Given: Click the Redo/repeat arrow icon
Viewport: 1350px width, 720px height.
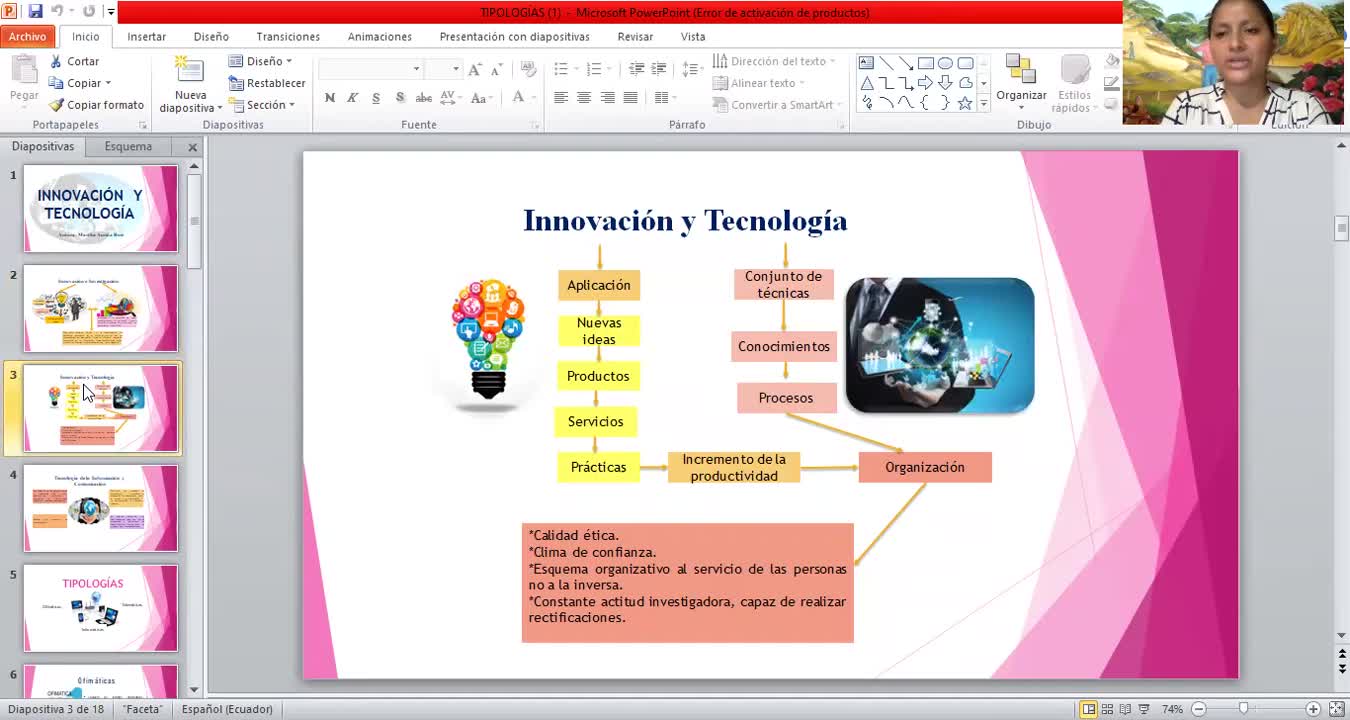Looking at the screenshot, I should (89, 12).
